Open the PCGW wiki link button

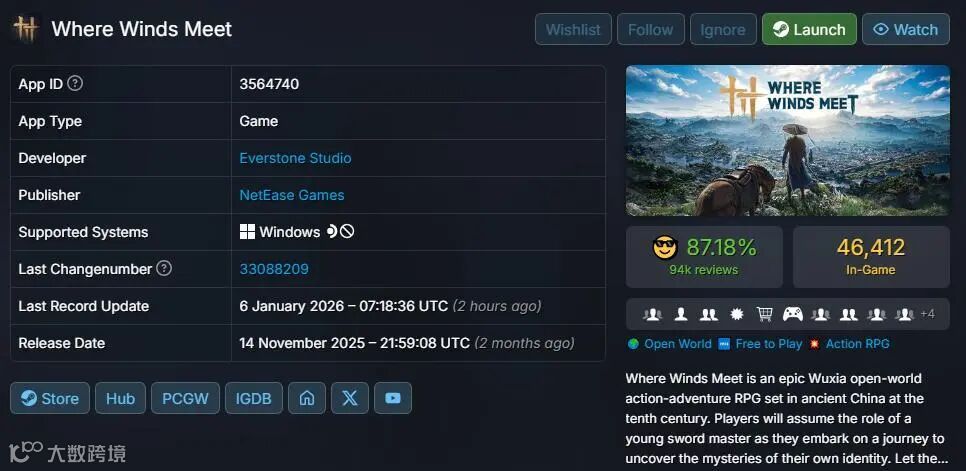[x=185, y=398]
